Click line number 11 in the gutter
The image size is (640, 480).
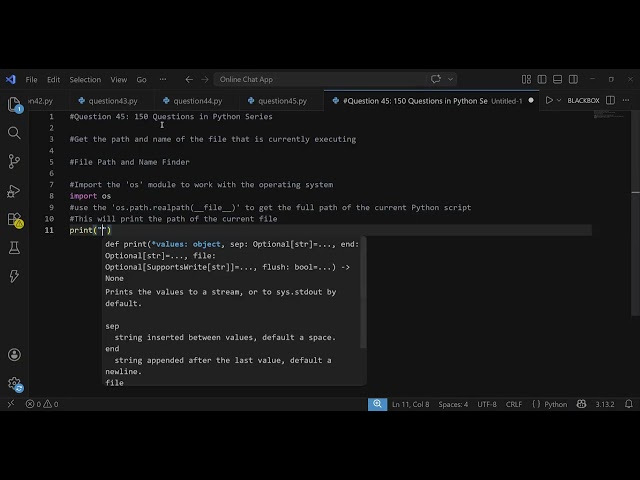[x=49, y=230]
